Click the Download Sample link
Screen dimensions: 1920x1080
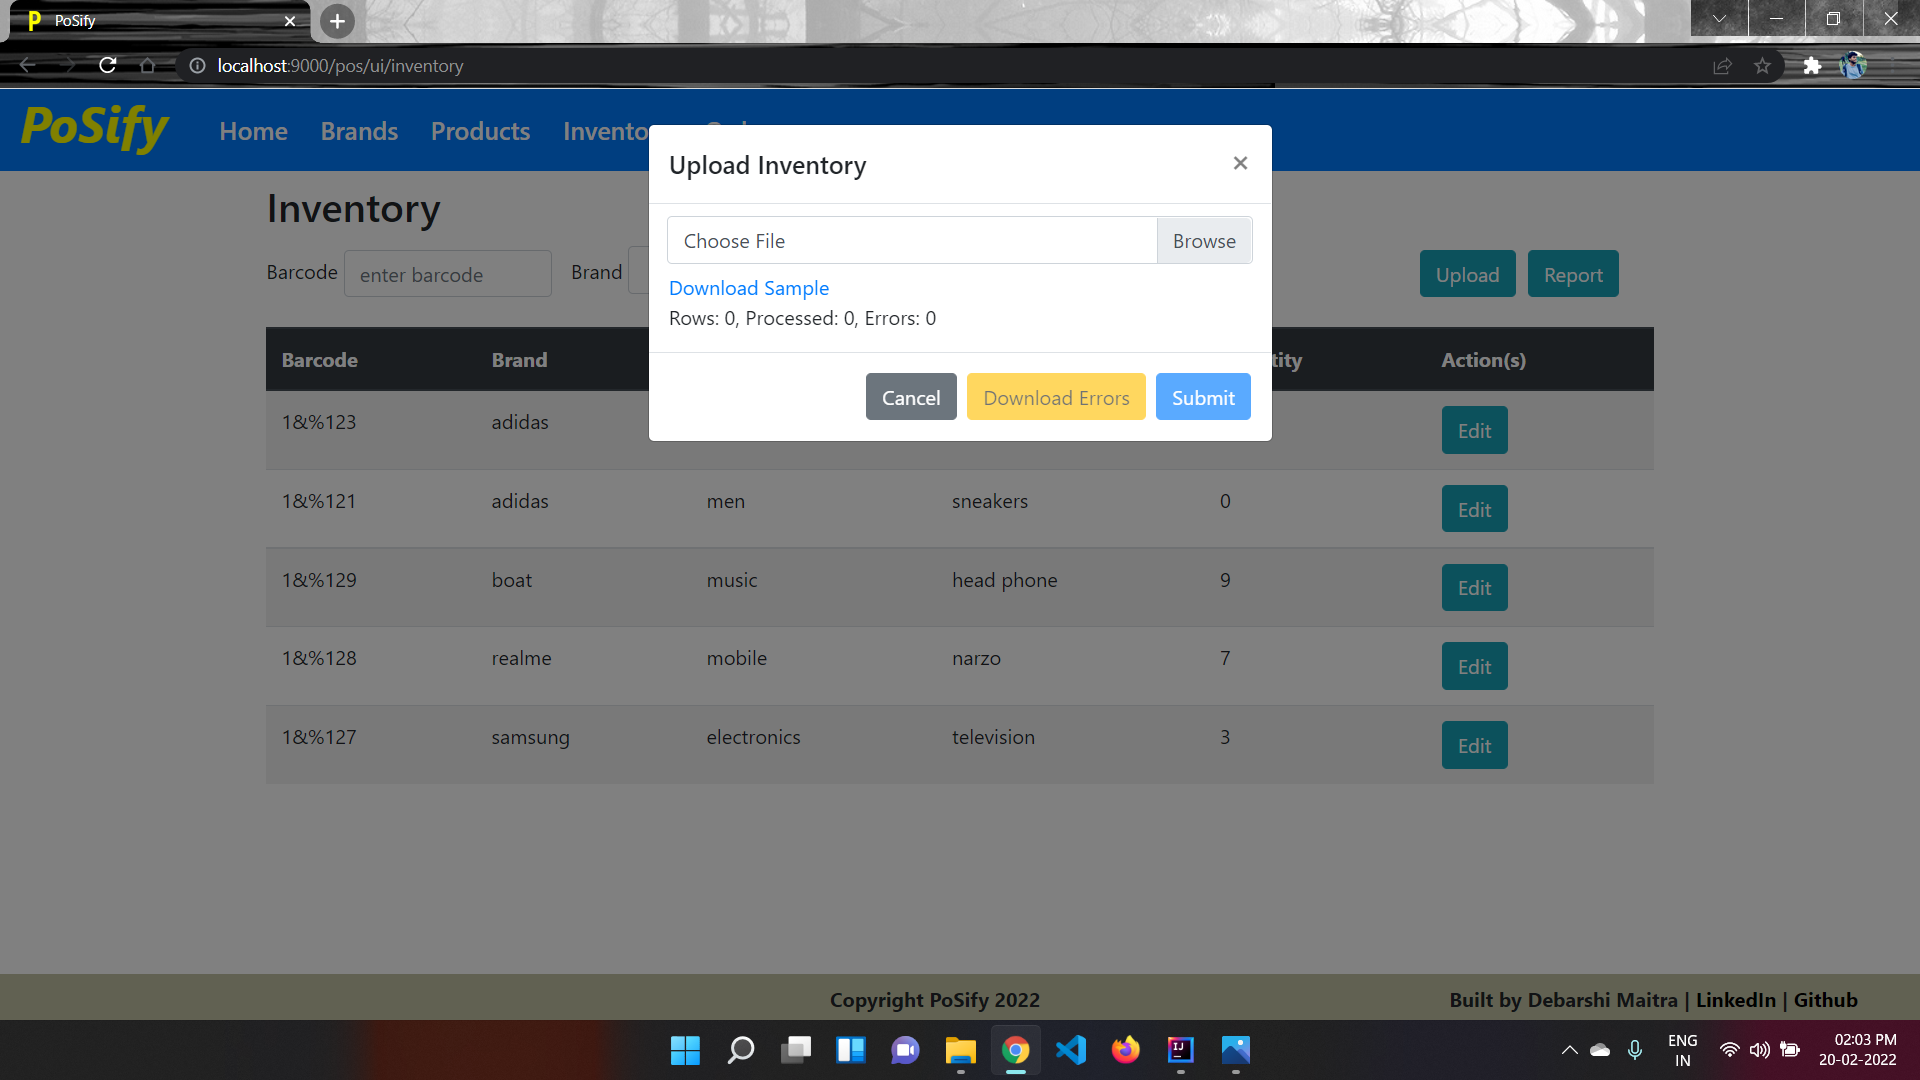[x=748, y=288]
